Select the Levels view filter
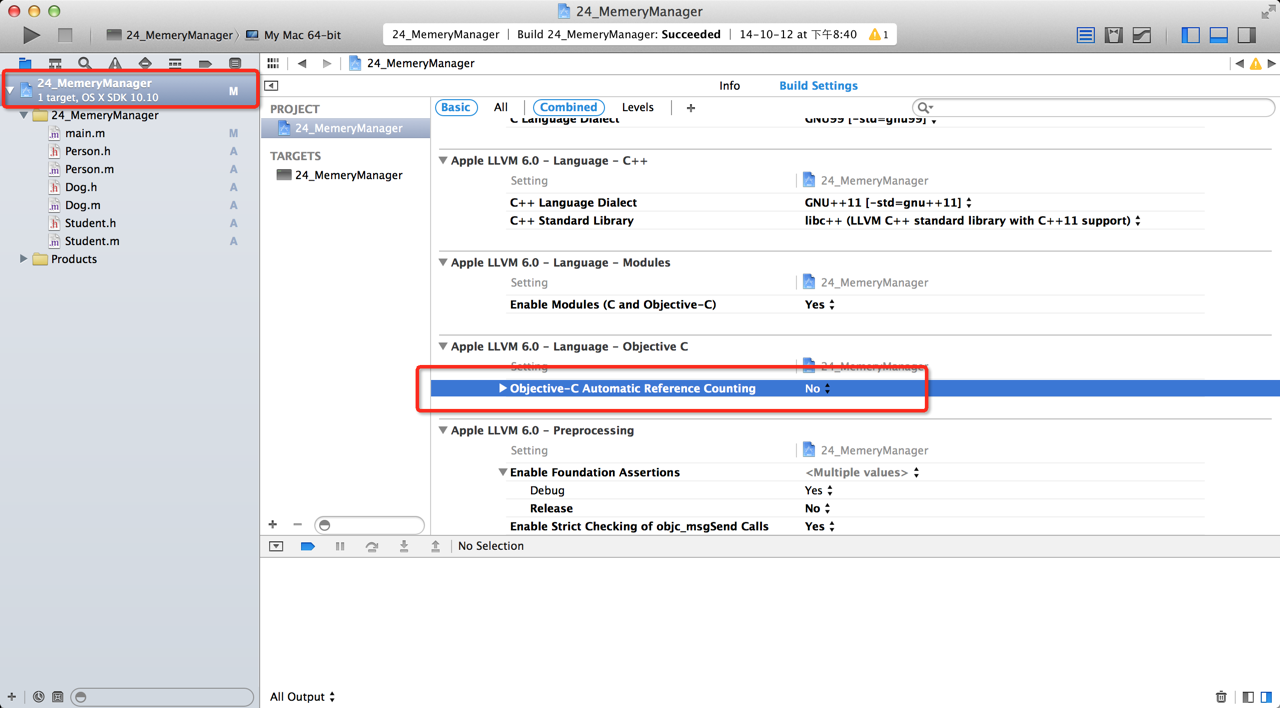This screenshot has width=1280, height=708. click(x=638, y=107)
